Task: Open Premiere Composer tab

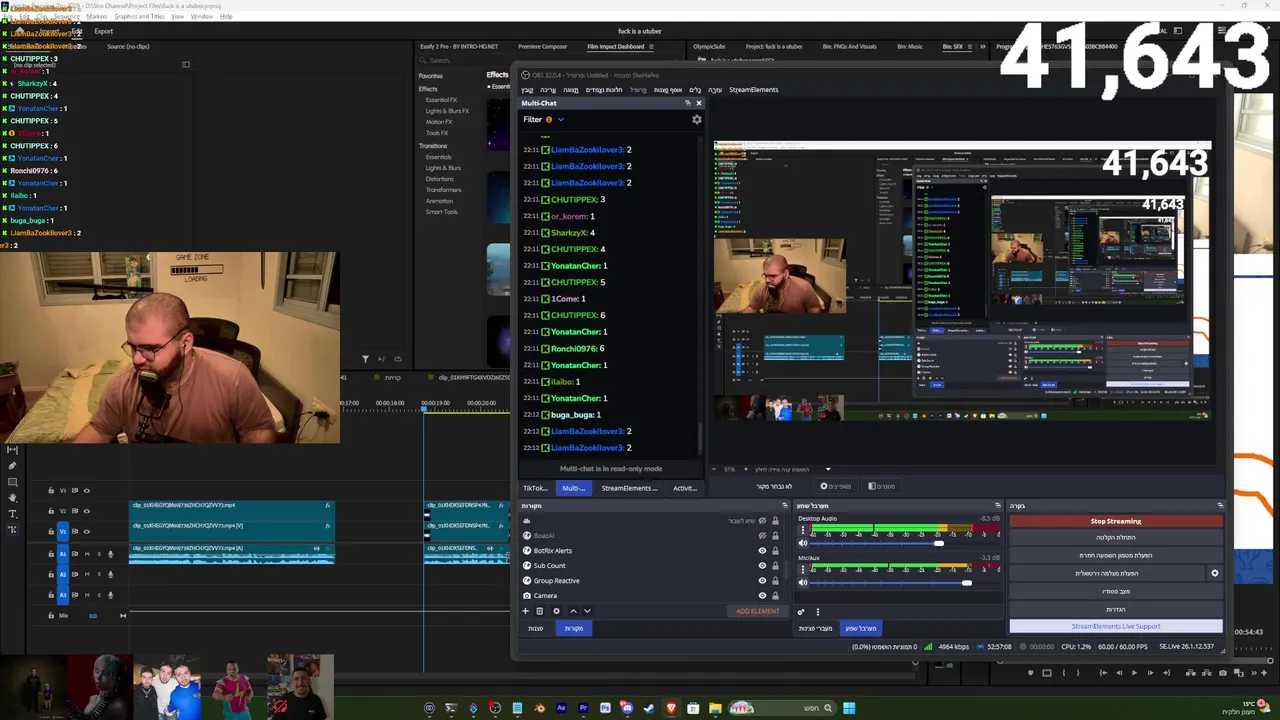Action: click(542, 46)
